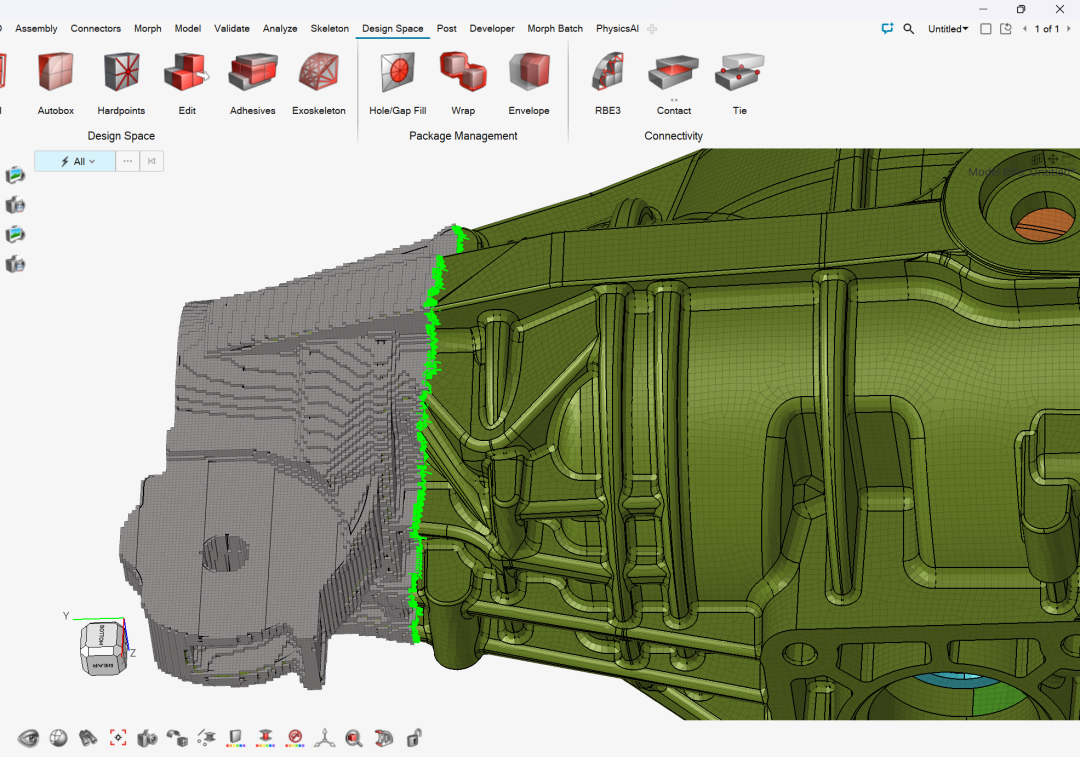
Task: Click the plus icon after PhysicsAI
Action: tap(652, 29)
